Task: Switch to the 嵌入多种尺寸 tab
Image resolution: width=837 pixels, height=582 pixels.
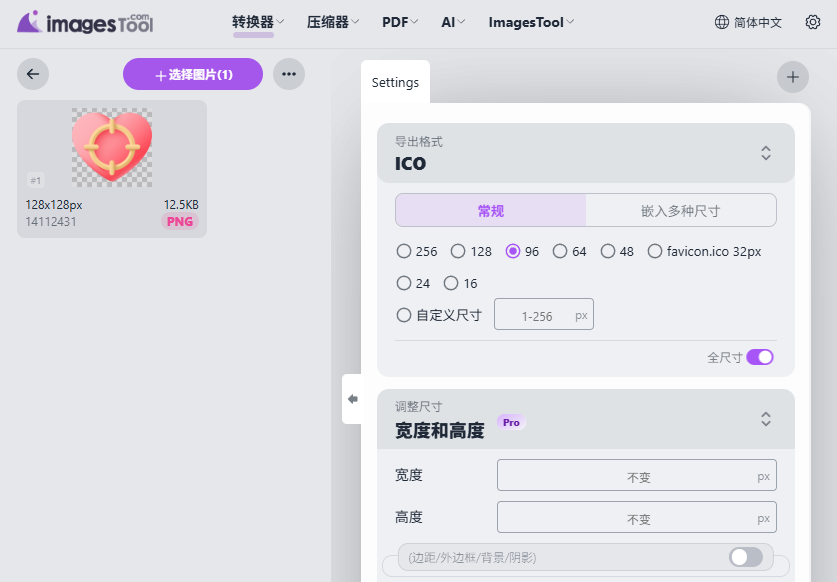Action: pos(680,210)
